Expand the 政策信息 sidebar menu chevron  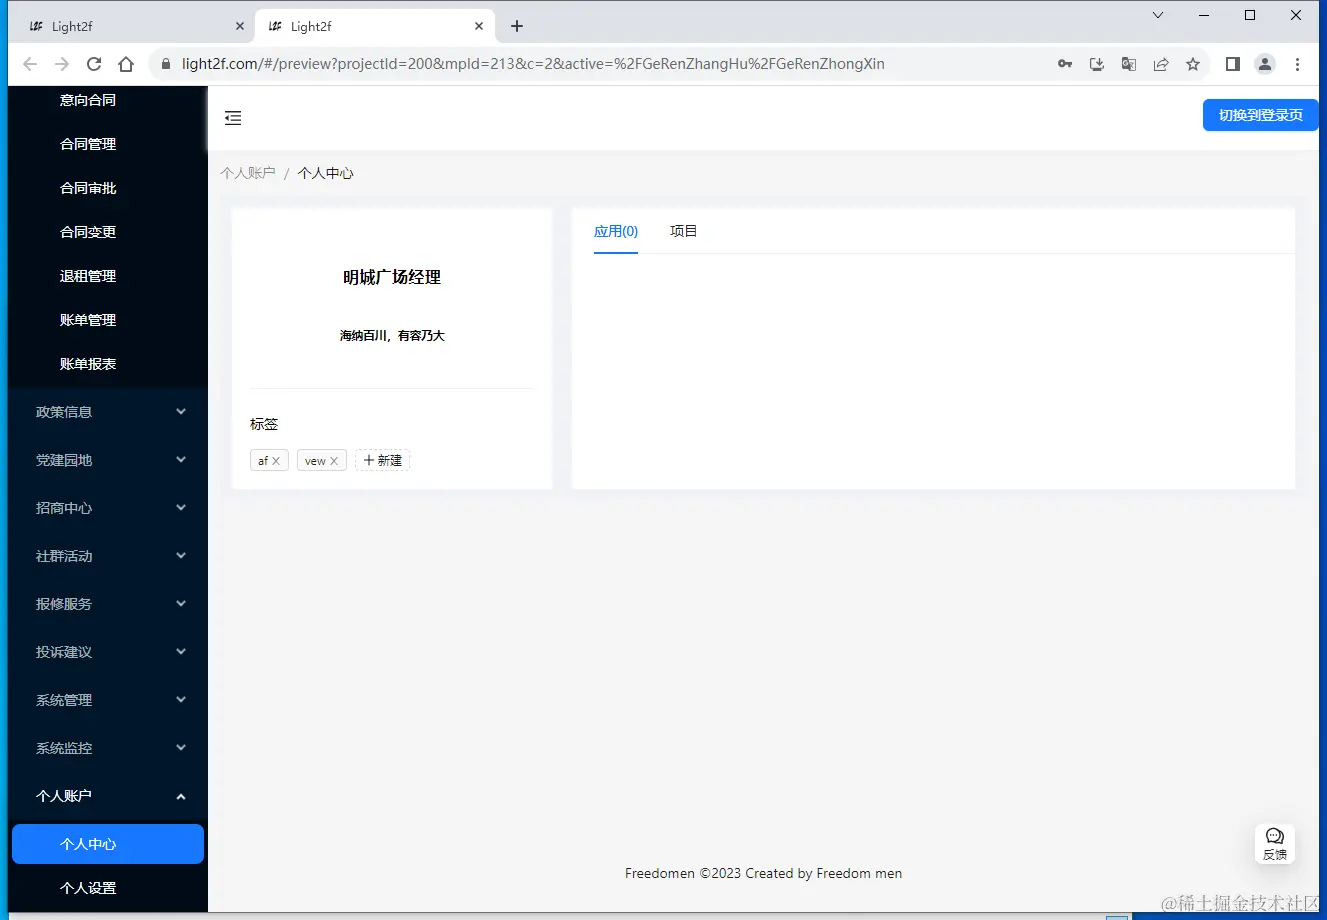[181, 411]
